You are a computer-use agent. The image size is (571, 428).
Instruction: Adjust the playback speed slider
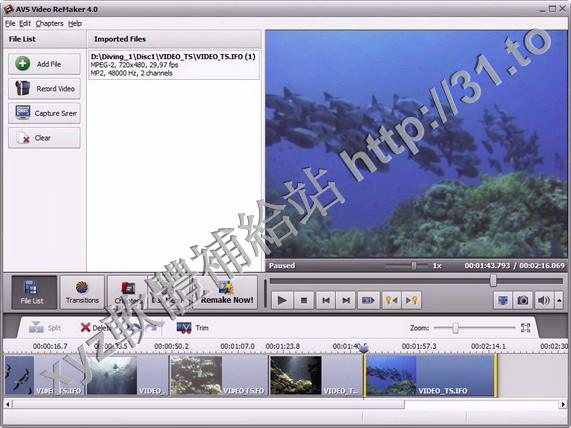click(x=414, y=266)
